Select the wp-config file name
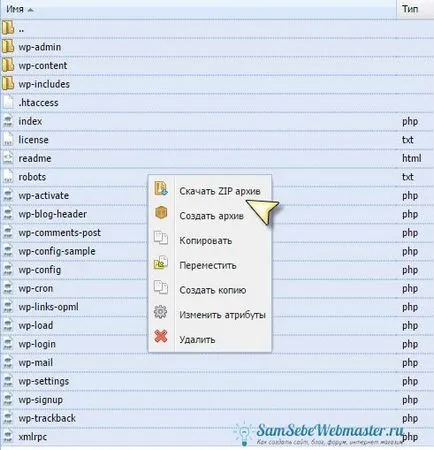 coord(40,270)
